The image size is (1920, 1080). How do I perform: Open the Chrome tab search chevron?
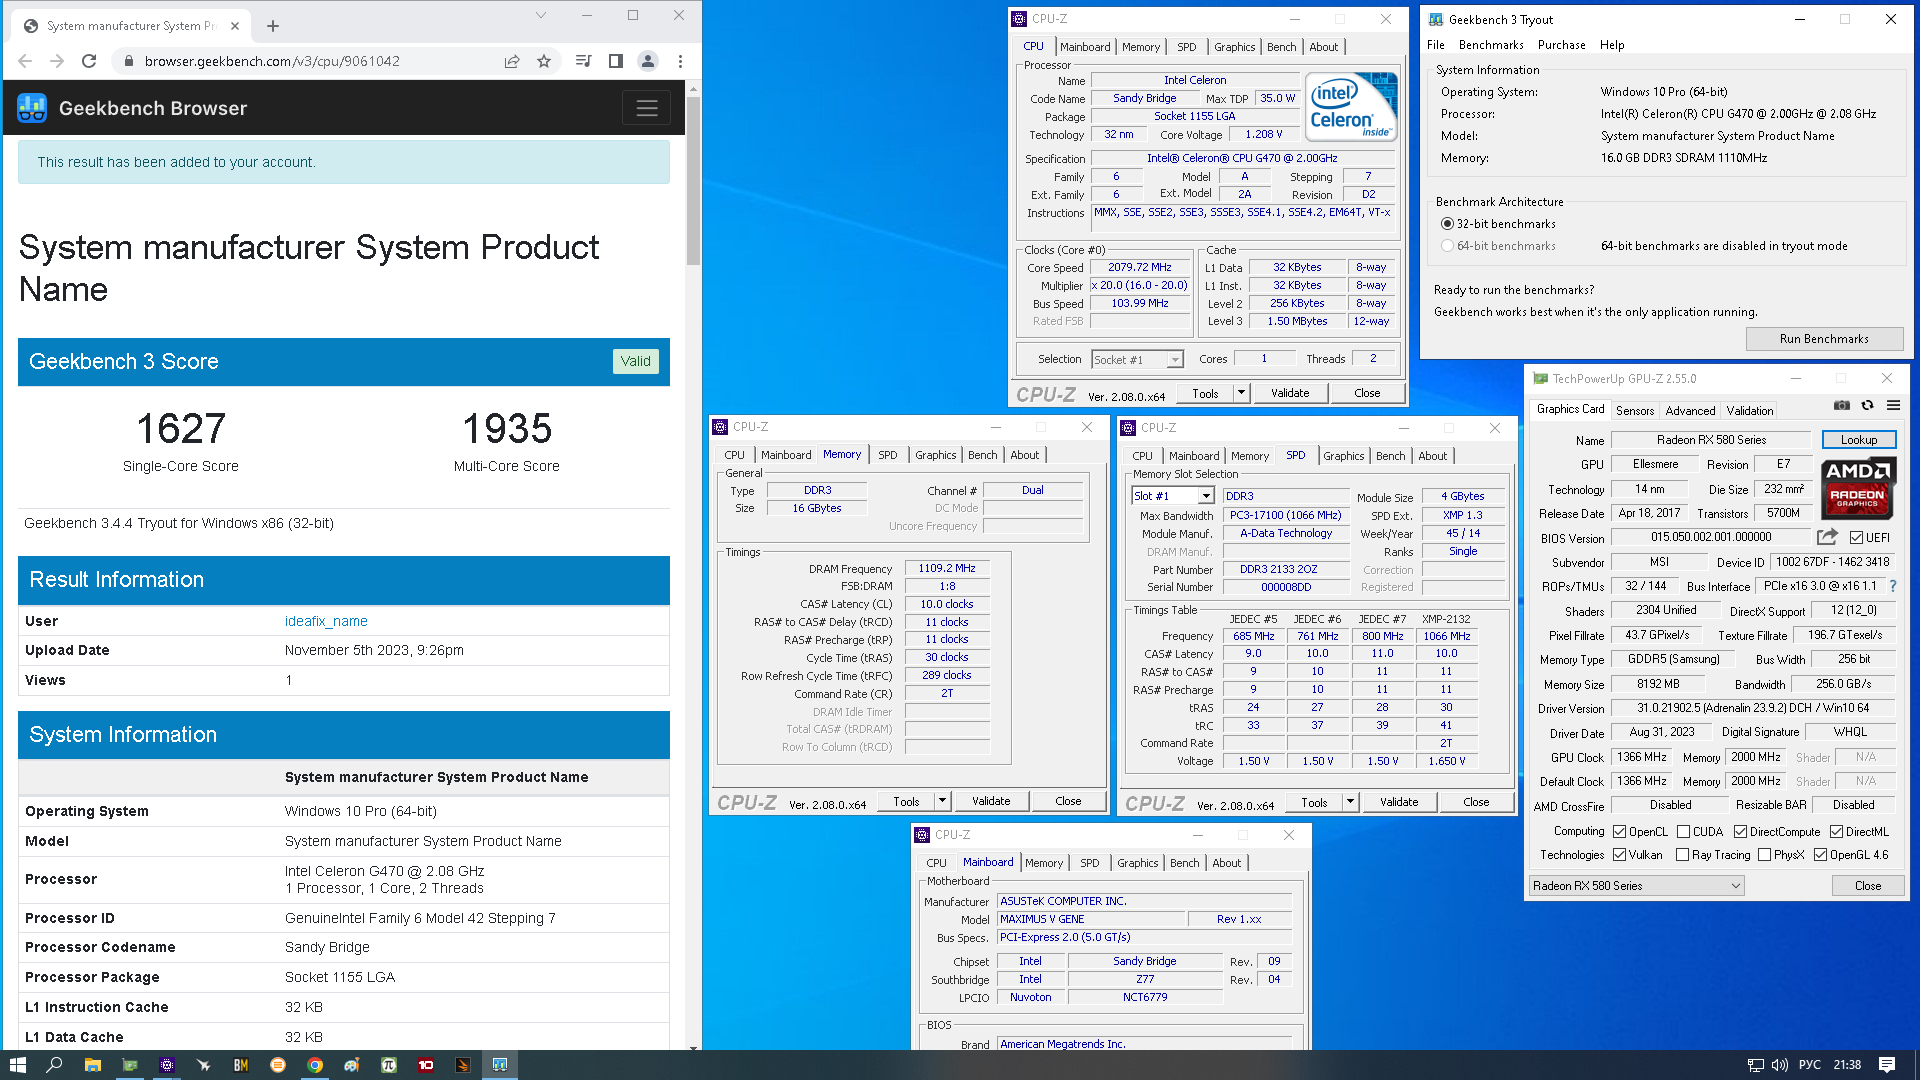click(x=541, y=15)
